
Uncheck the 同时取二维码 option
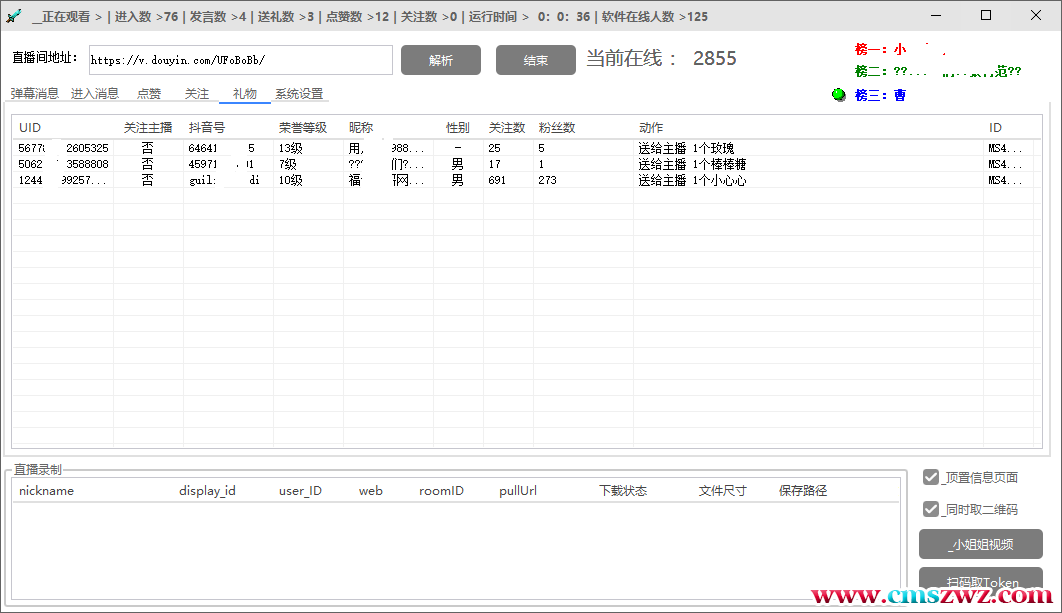[931, 509]
